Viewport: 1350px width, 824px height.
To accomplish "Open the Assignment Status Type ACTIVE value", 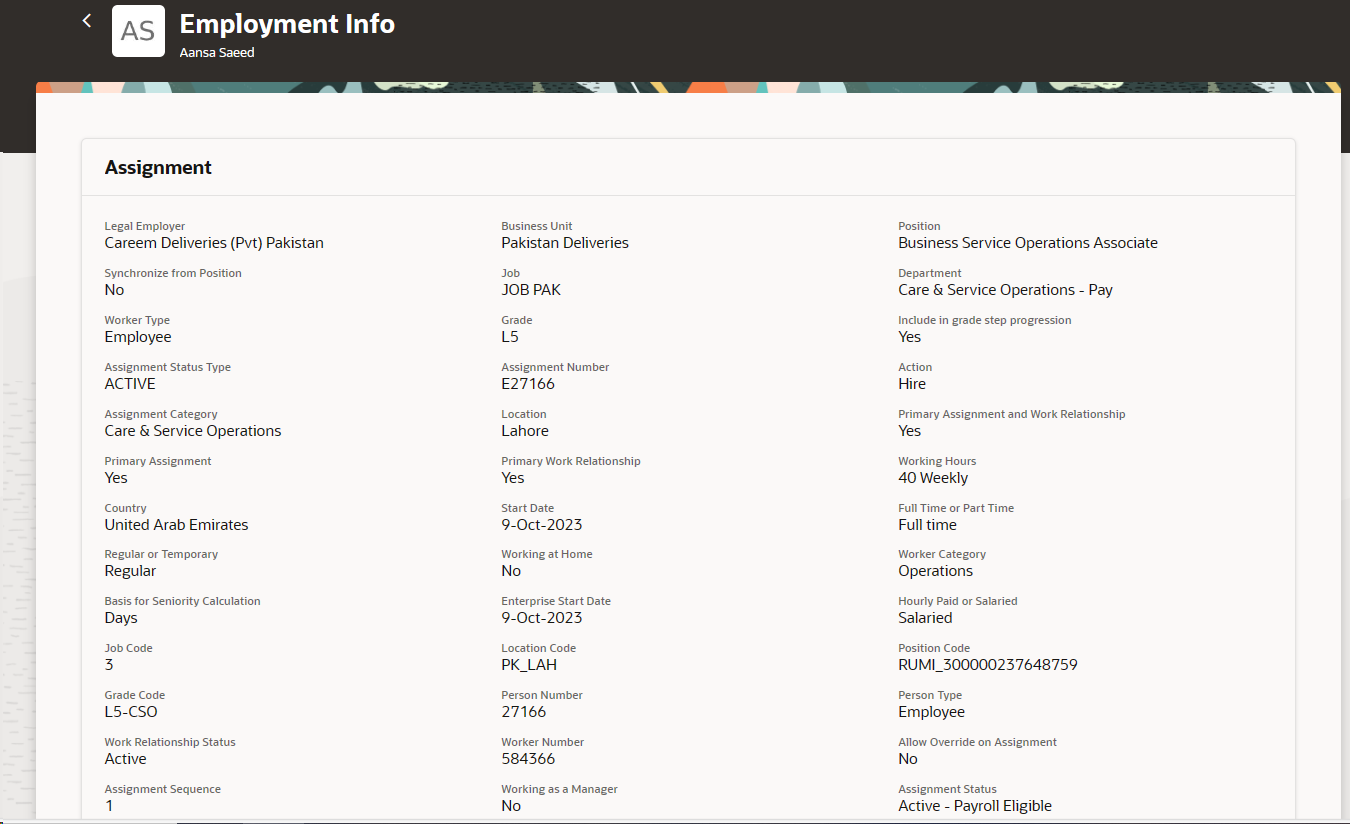I will 130,383.
